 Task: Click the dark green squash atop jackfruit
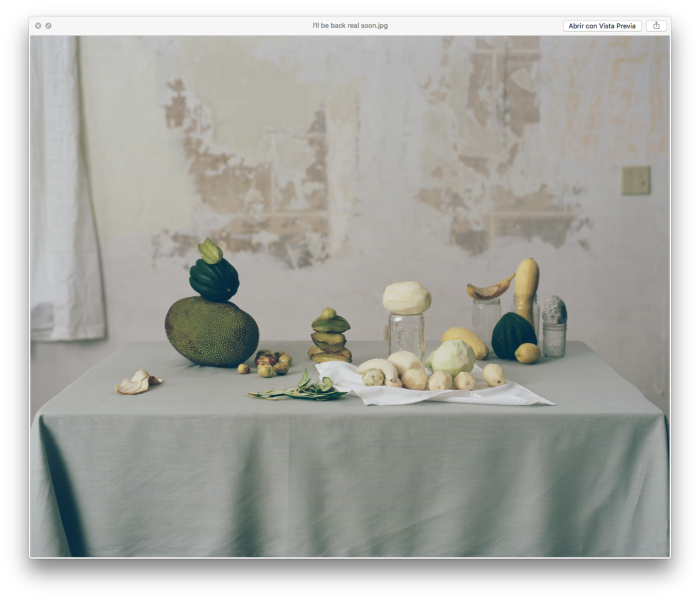tap(214, 275)
